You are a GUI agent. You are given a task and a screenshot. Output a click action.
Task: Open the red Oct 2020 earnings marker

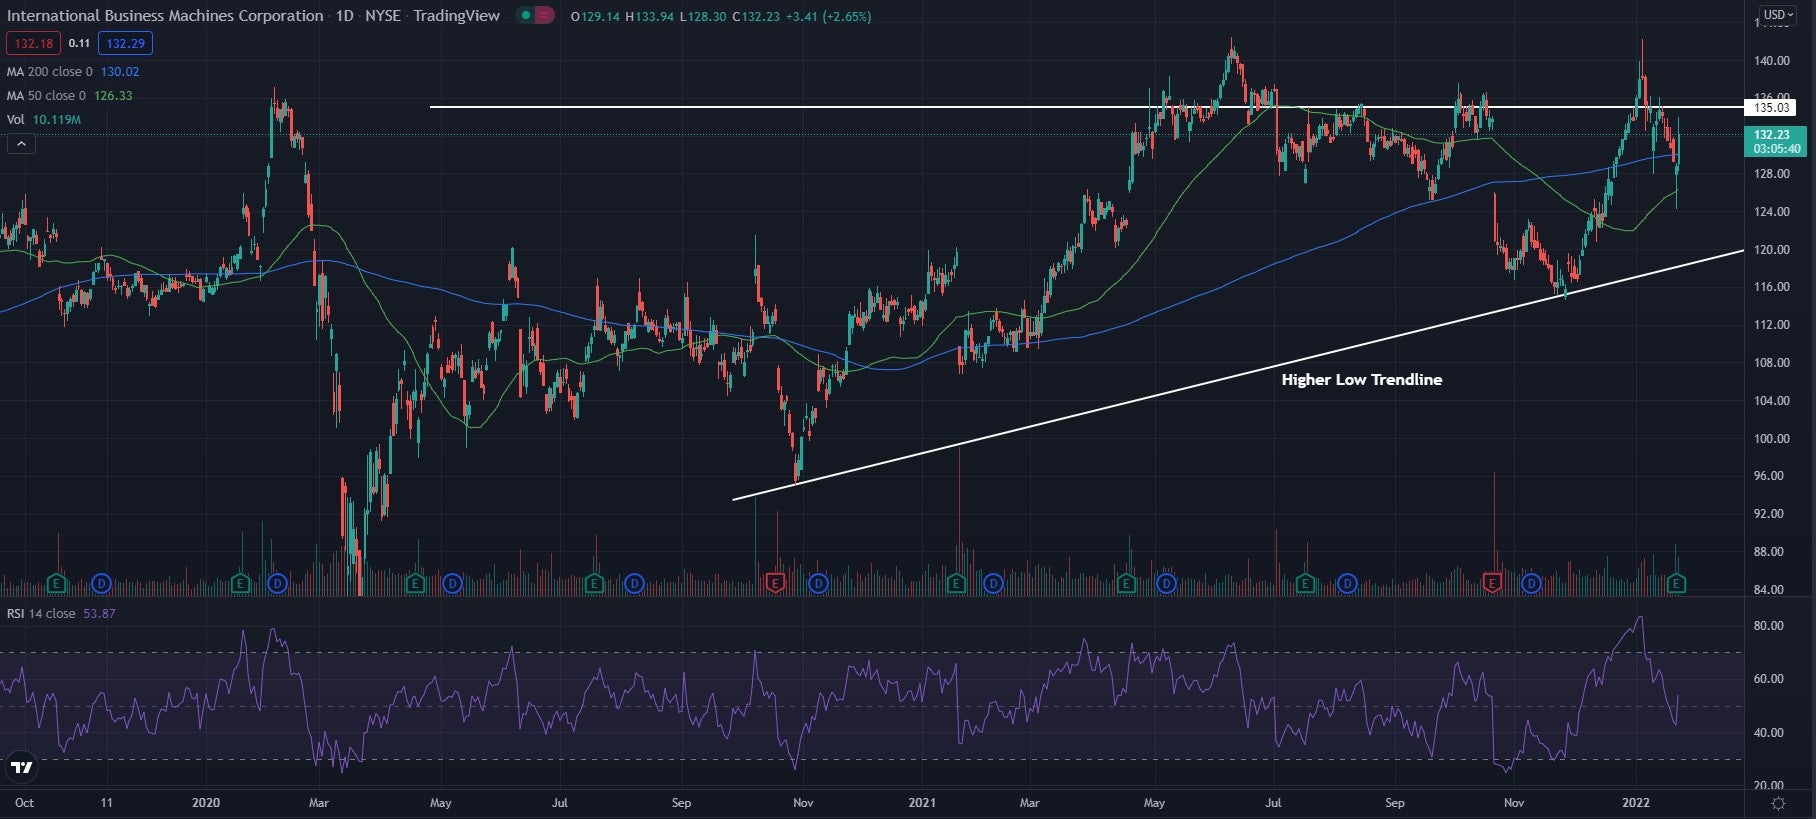click(x=775, y=583)
